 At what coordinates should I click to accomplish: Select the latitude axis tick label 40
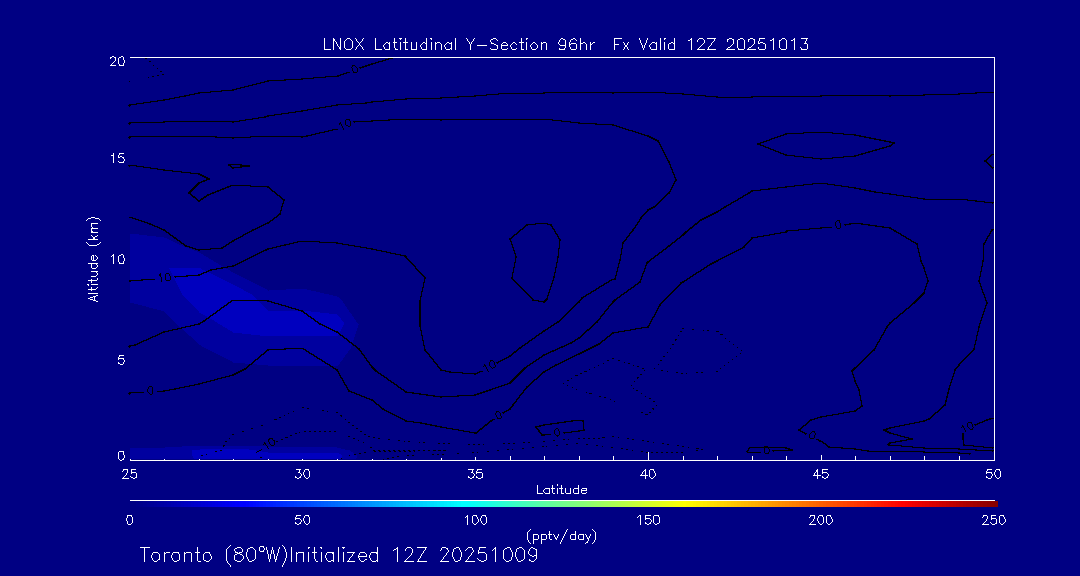pyautogui.click(x=648, y=473)
